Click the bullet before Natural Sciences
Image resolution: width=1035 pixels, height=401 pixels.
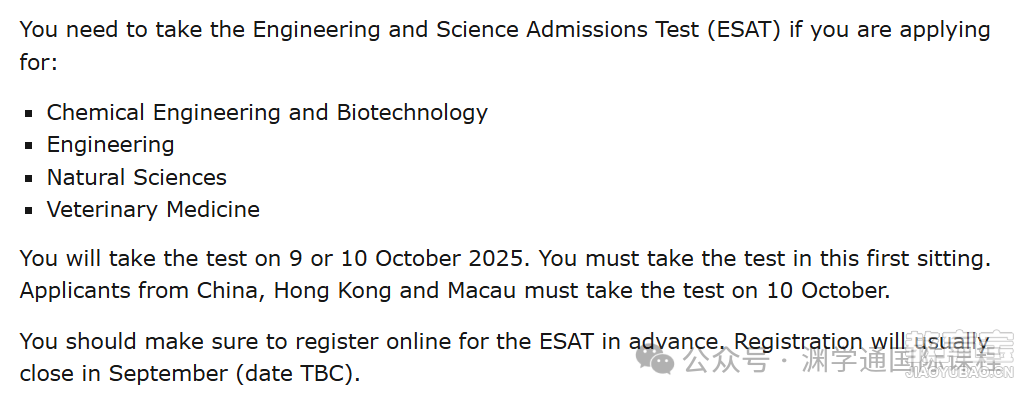[28, 178]
